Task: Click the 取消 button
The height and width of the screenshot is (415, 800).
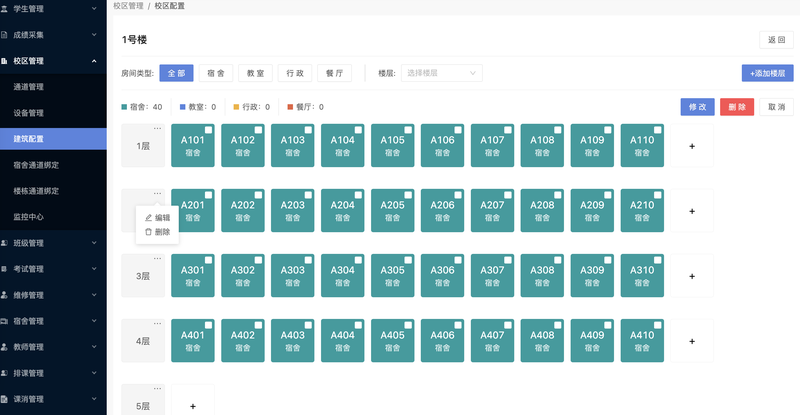Action: point(776,107)
